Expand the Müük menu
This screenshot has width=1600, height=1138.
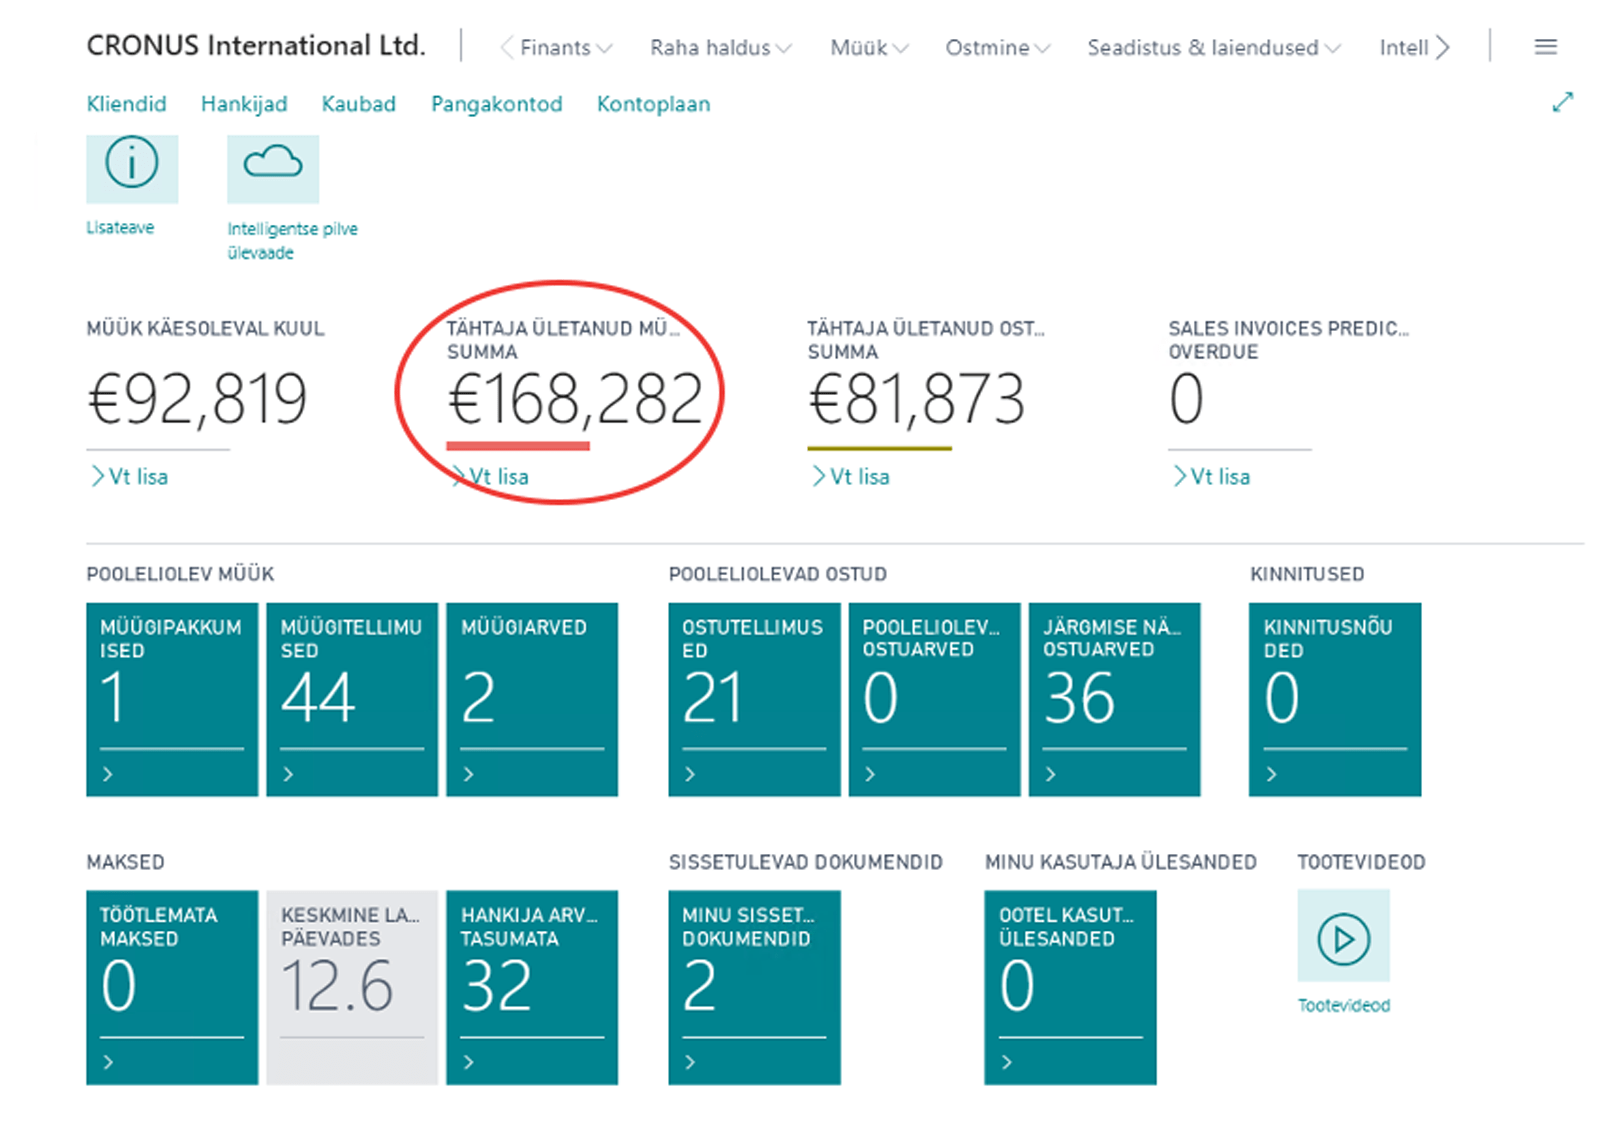click(869, 48)
